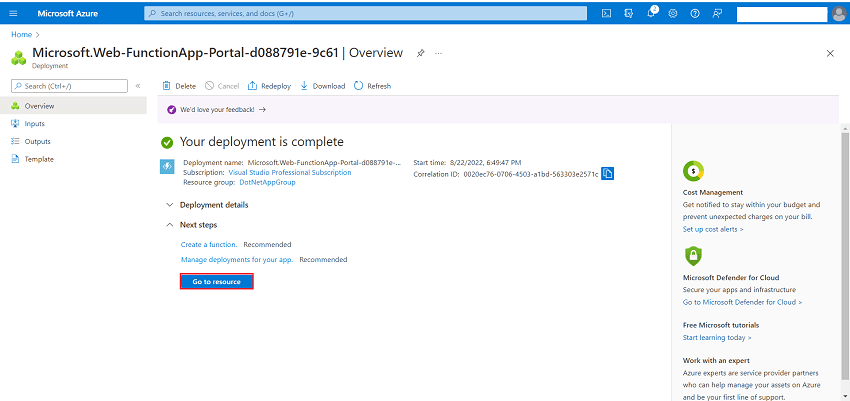This screenshot has height=401, width=850.
Task: Open more options ellipsis beside title
Action: pyautogui.click(x=438, y=53)
